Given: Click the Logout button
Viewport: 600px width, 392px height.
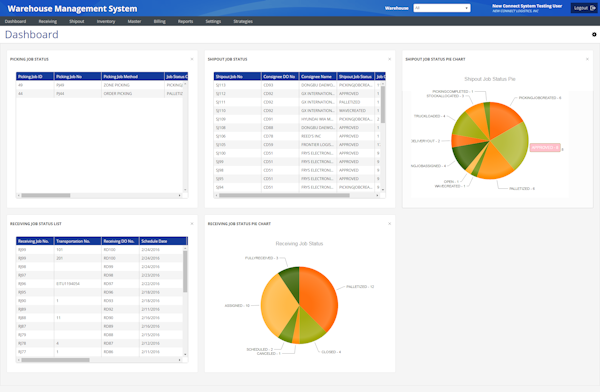Looking at the screenshot, I should click(x=584, y=8).
